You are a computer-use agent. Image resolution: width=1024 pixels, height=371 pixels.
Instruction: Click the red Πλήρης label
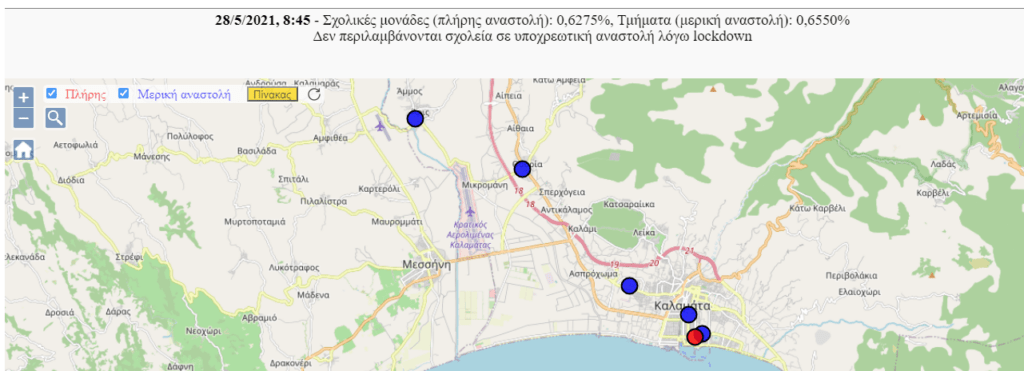(86, 95)
